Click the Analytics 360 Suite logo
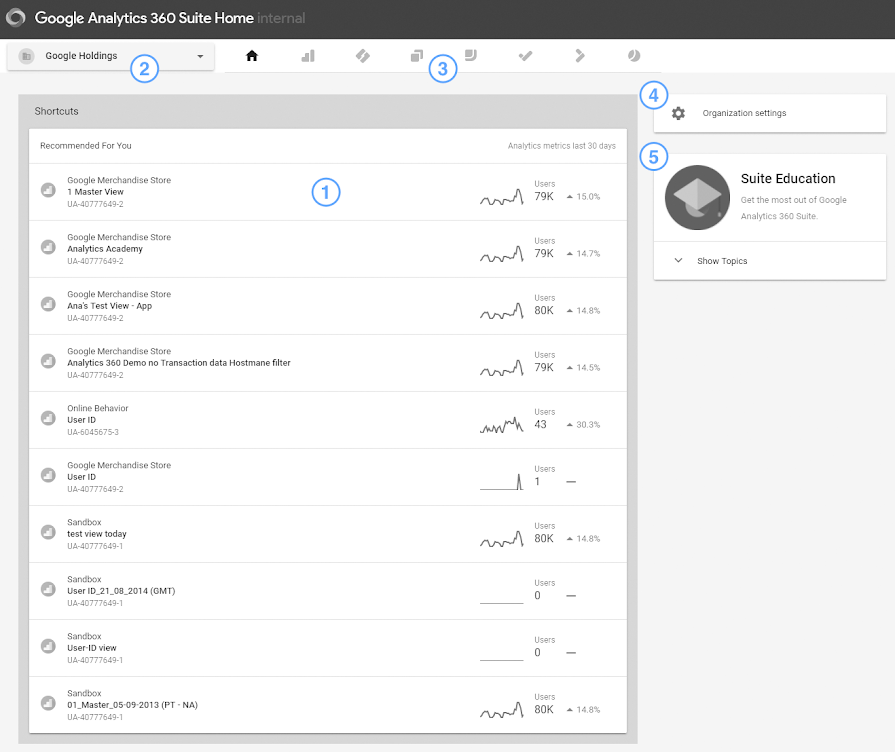The image size is (895, 752). pyautogui.click(x=16, y=18)
